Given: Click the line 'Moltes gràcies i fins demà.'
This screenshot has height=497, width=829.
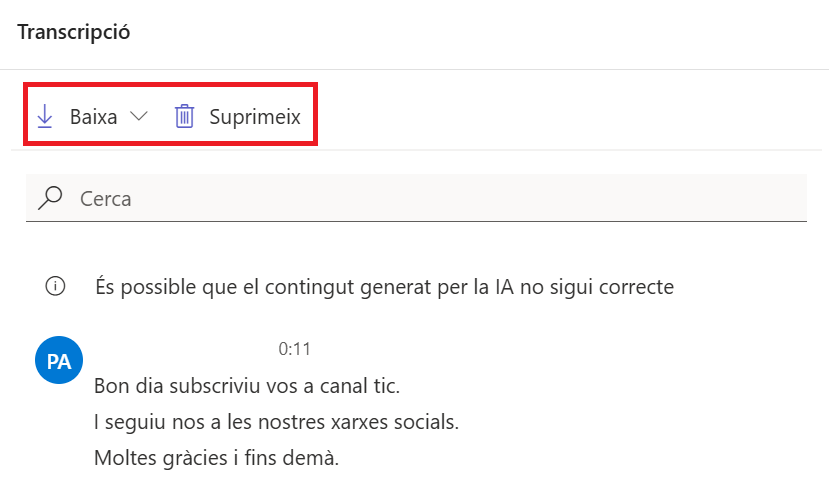Looking at the screenshot, I should (x=216, y=458).
